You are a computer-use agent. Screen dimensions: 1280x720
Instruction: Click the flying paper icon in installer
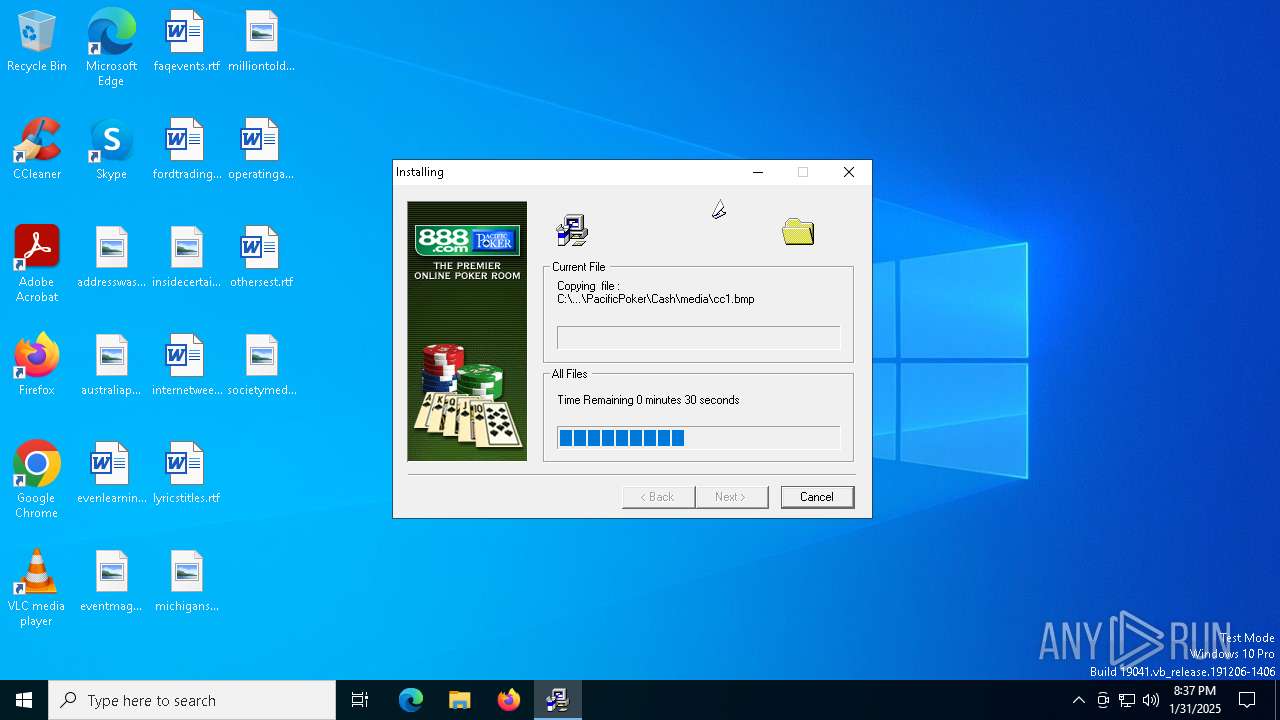(x=719, y=209)
